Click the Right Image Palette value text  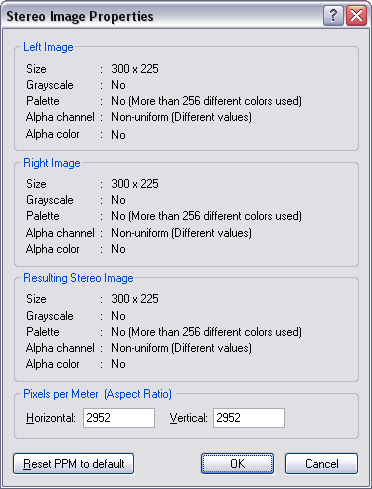tap(206, 216)
